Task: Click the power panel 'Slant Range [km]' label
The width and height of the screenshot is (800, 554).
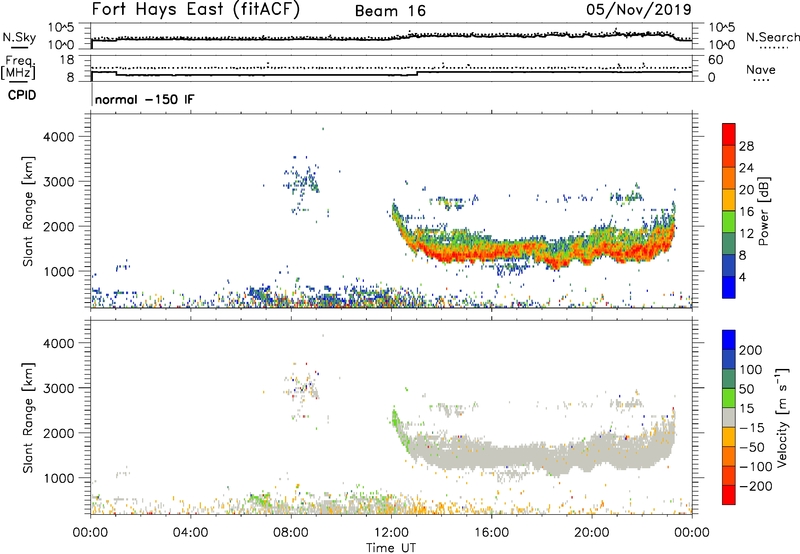Action: tap(28, 211)
